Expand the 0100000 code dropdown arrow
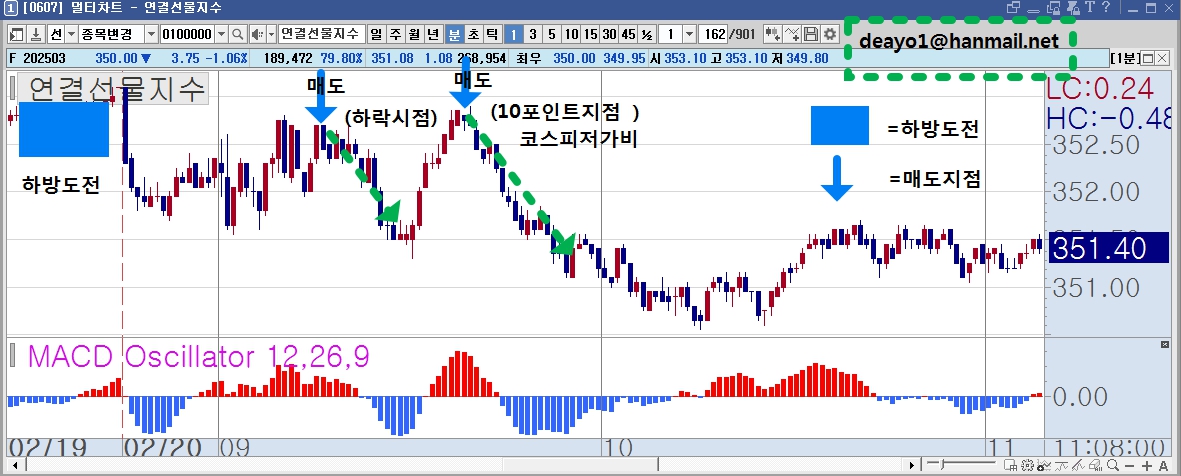The width and height of the screenshot is (1181, 476). pyautogui.click(x=221, y=34)
